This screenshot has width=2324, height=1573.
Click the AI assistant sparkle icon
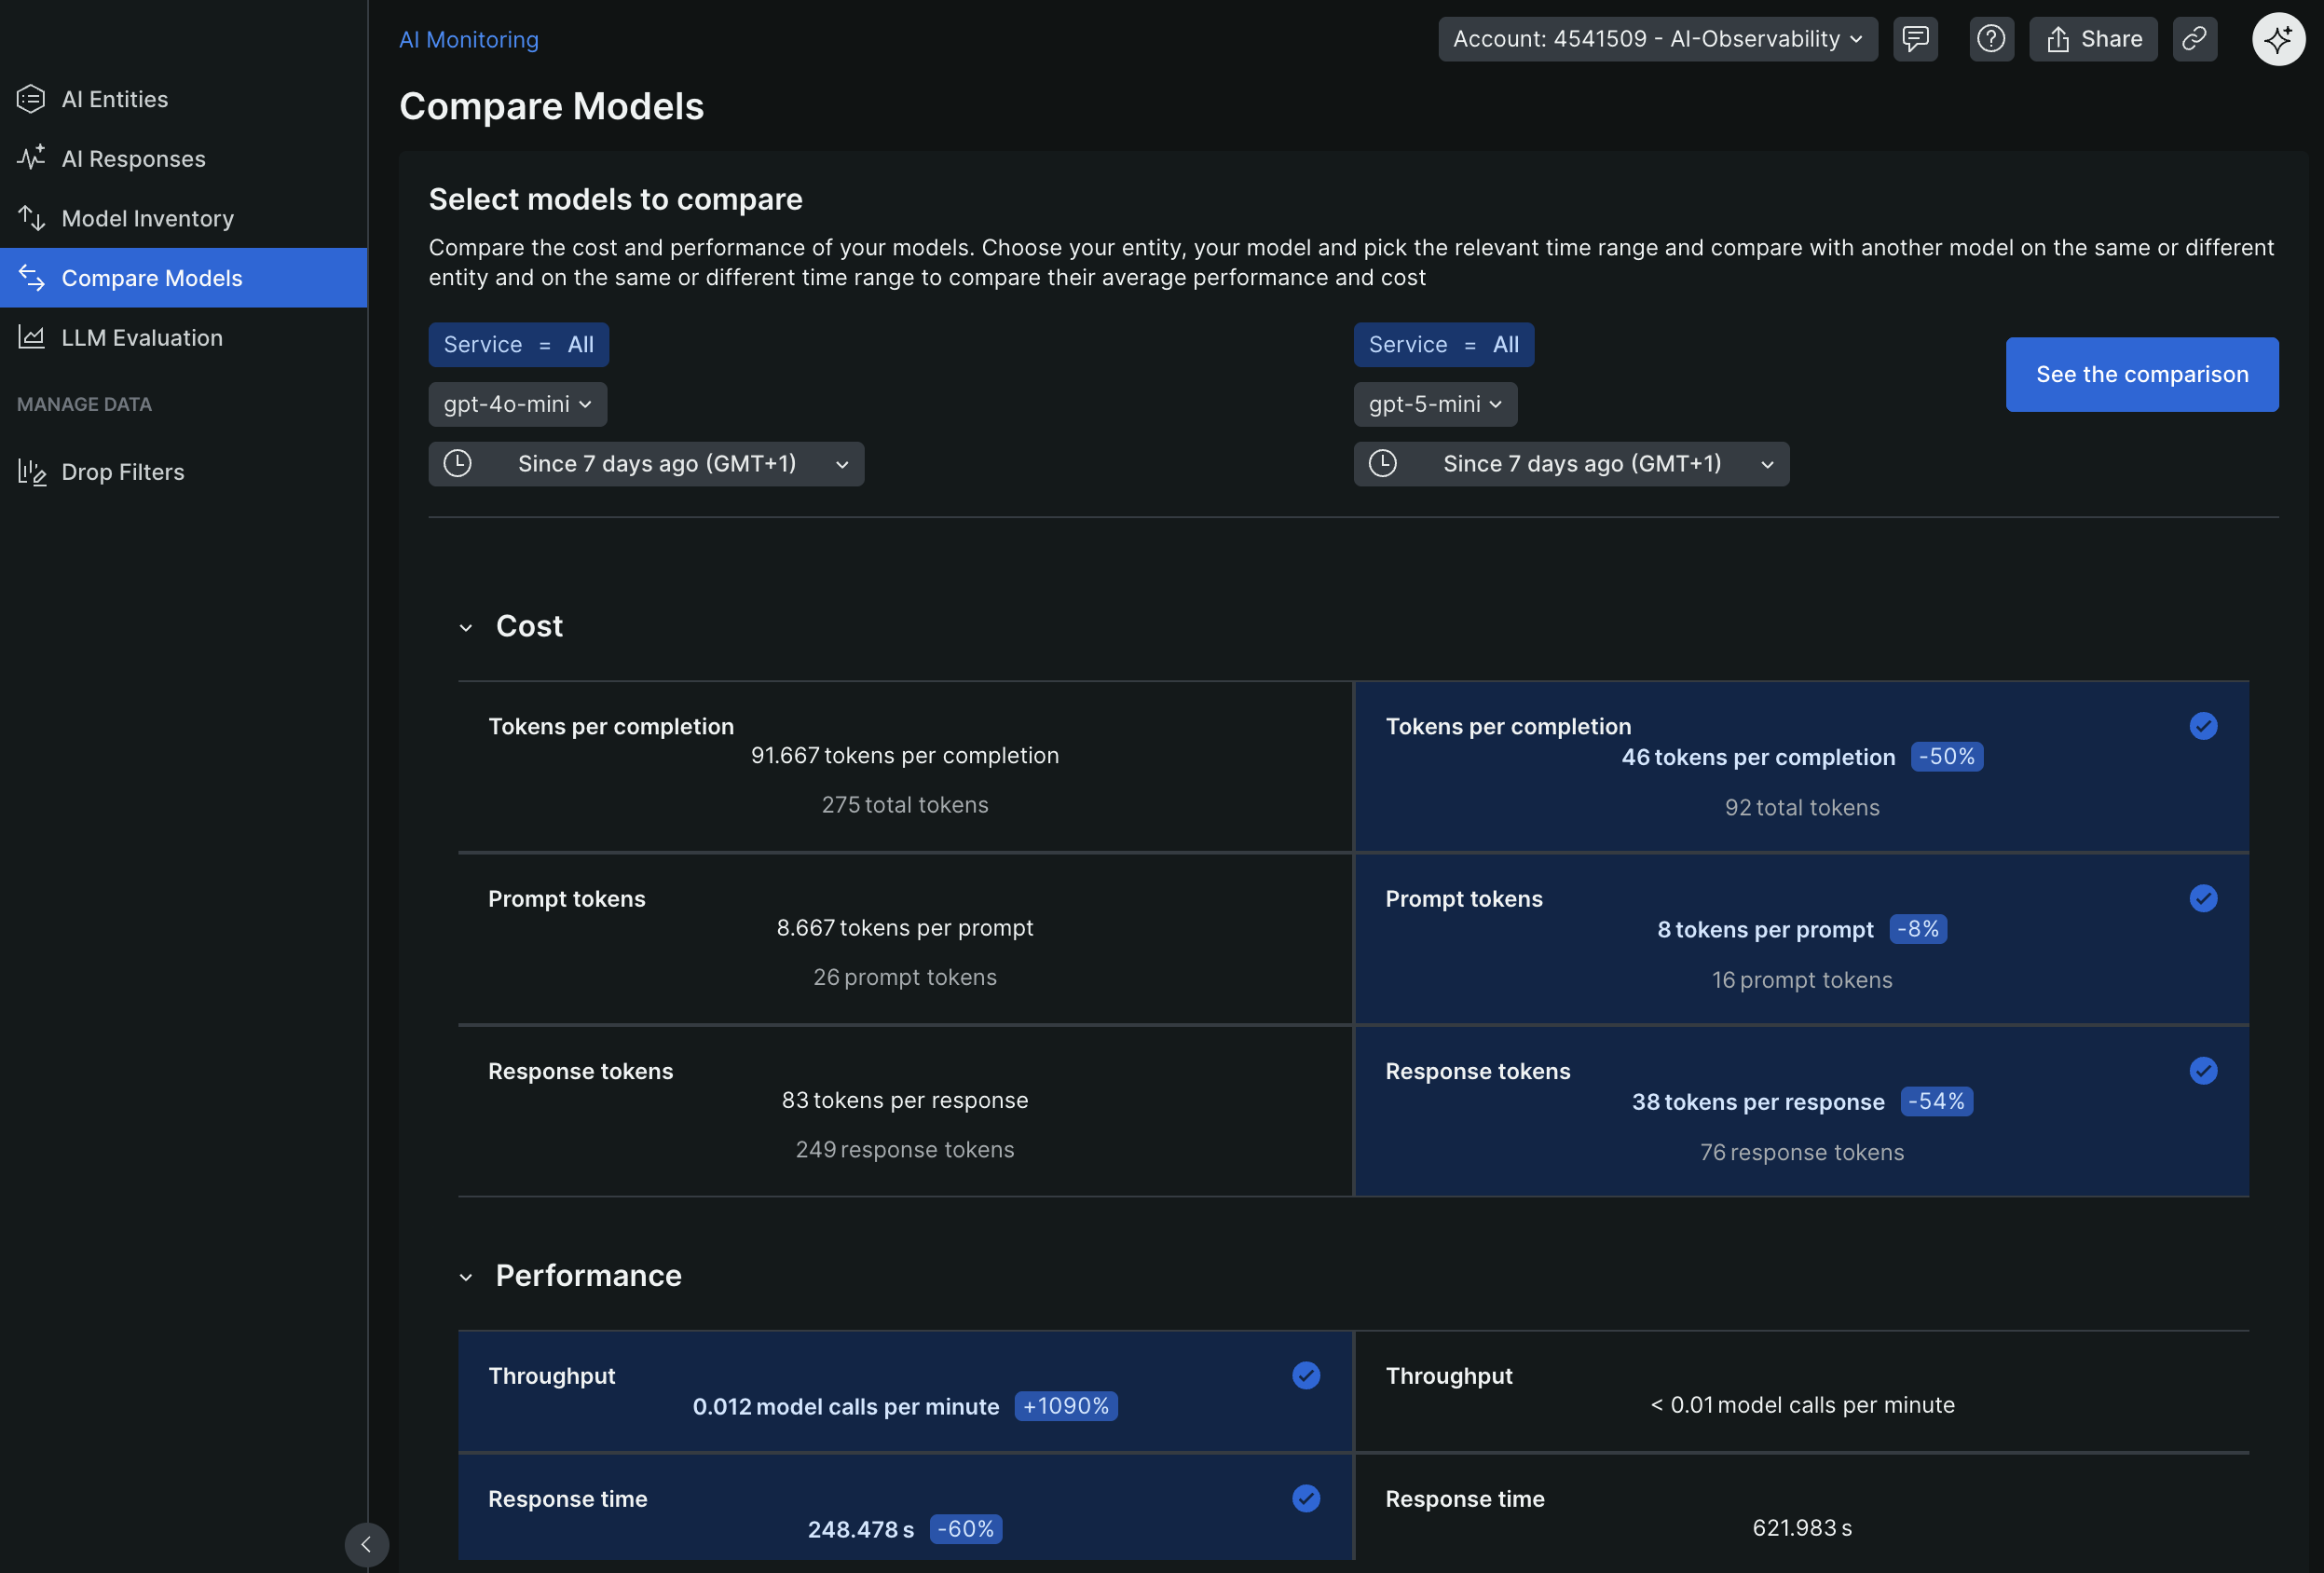coord(2277,39)
